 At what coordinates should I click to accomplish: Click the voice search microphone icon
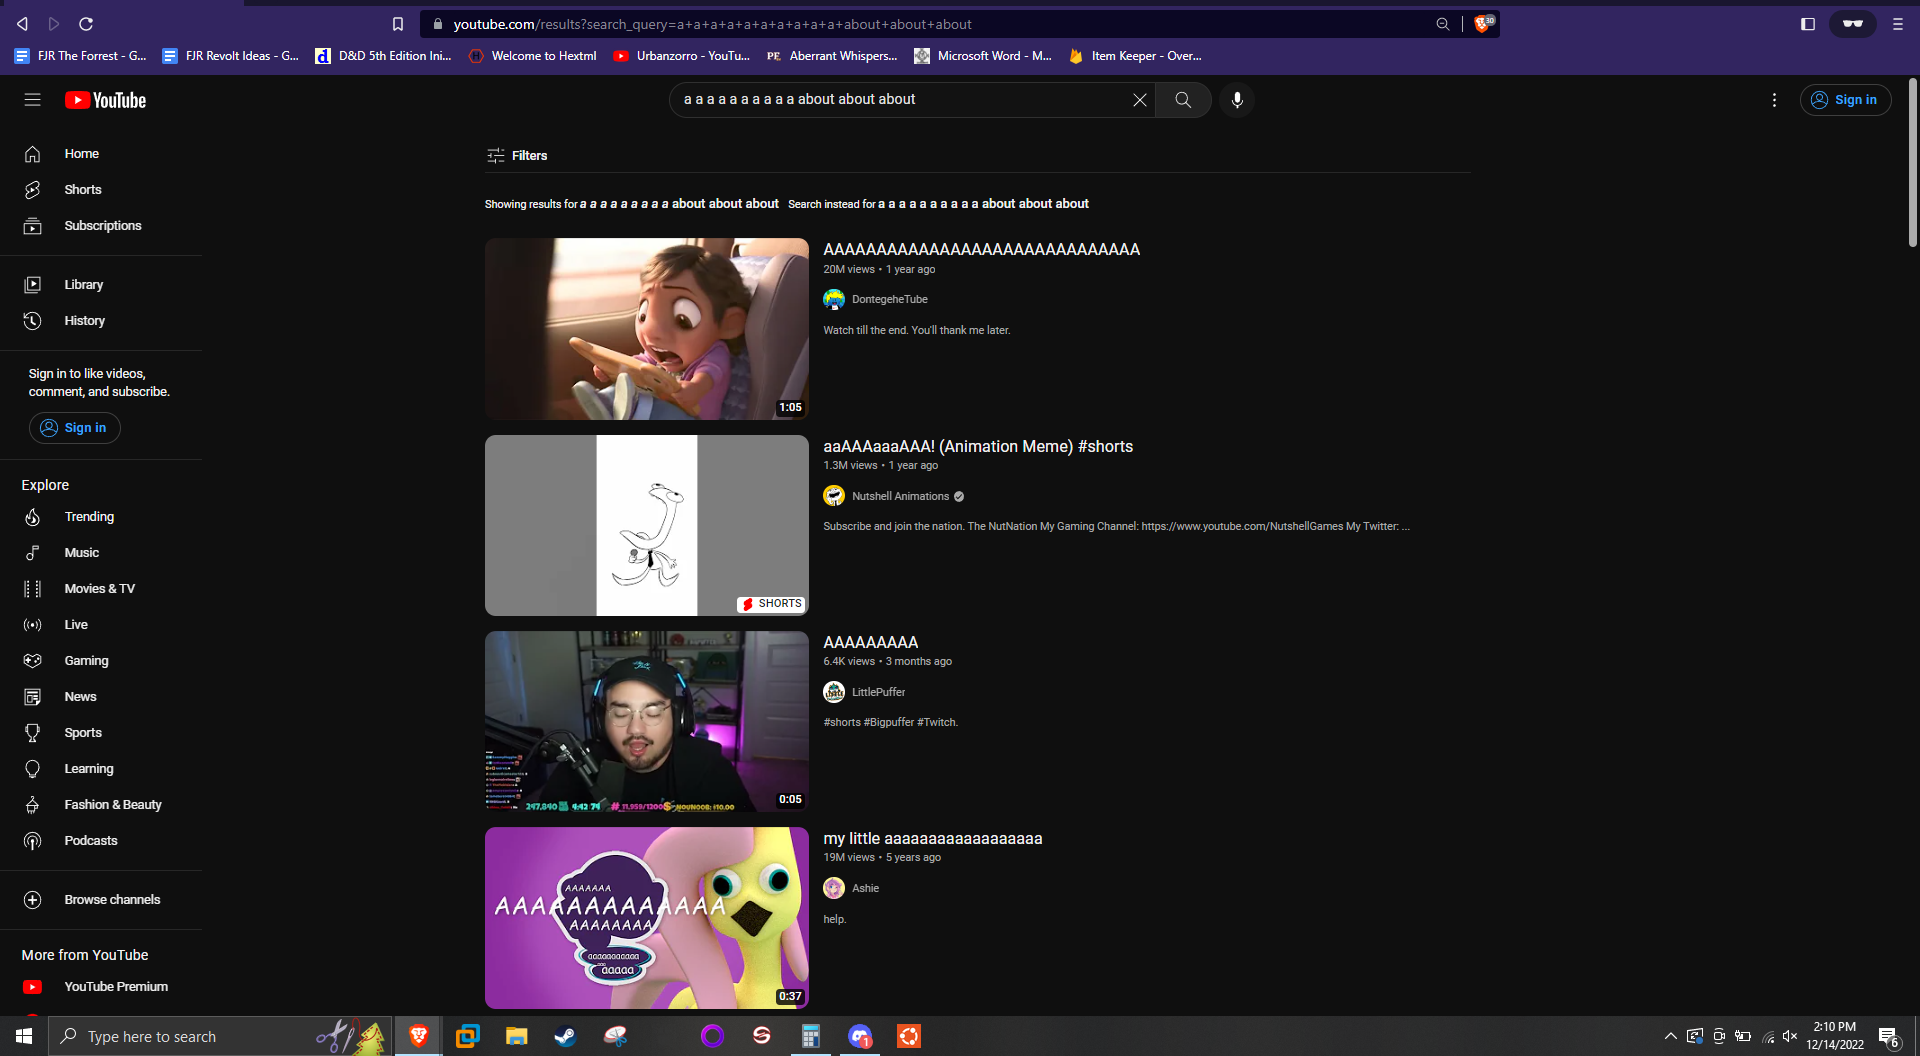point(1237,100)
